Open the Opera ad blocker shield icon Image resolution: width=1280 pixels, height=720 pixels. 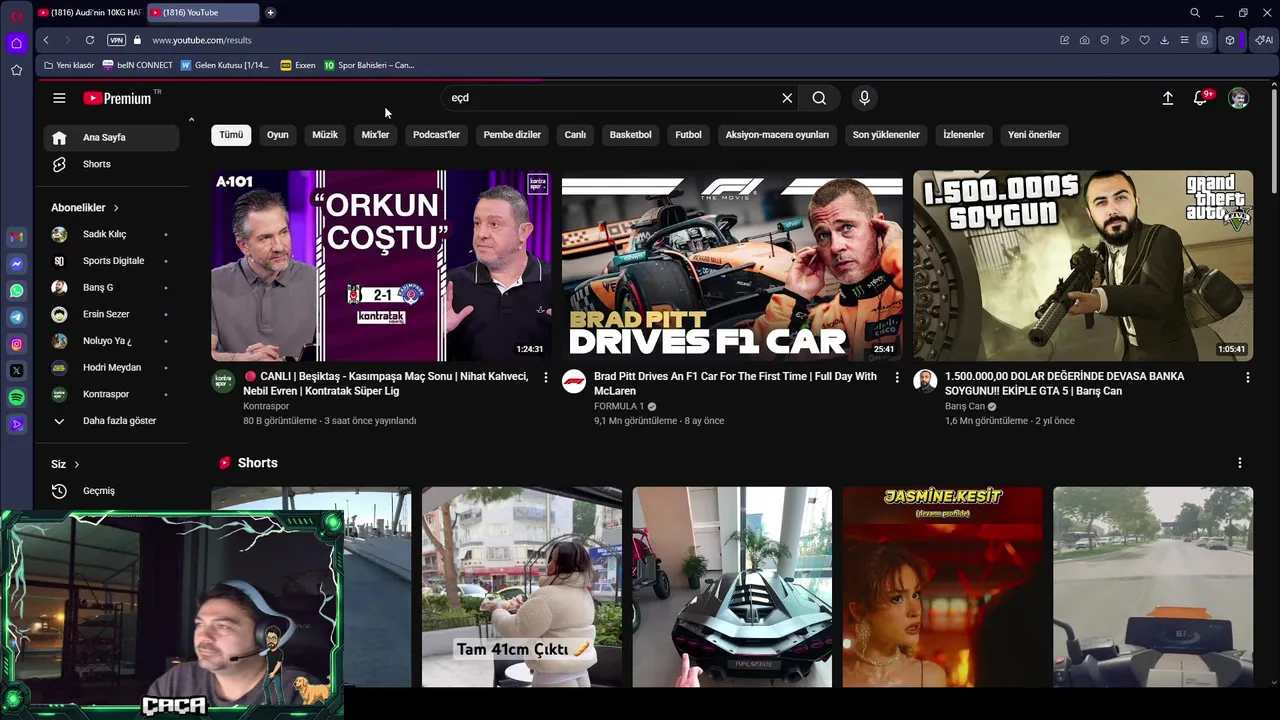point(1105,40)
